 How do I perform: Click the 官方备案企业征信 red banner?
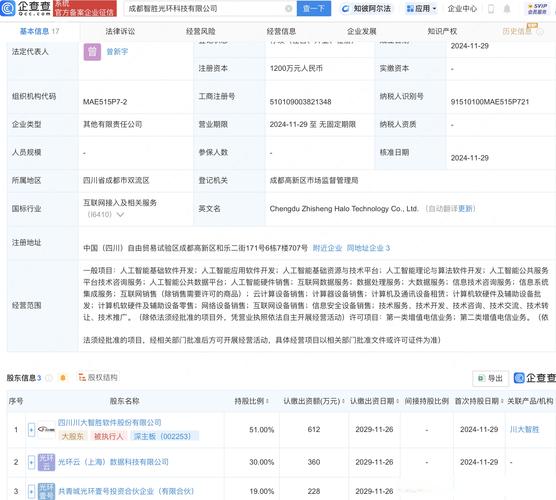coord(85,8)
